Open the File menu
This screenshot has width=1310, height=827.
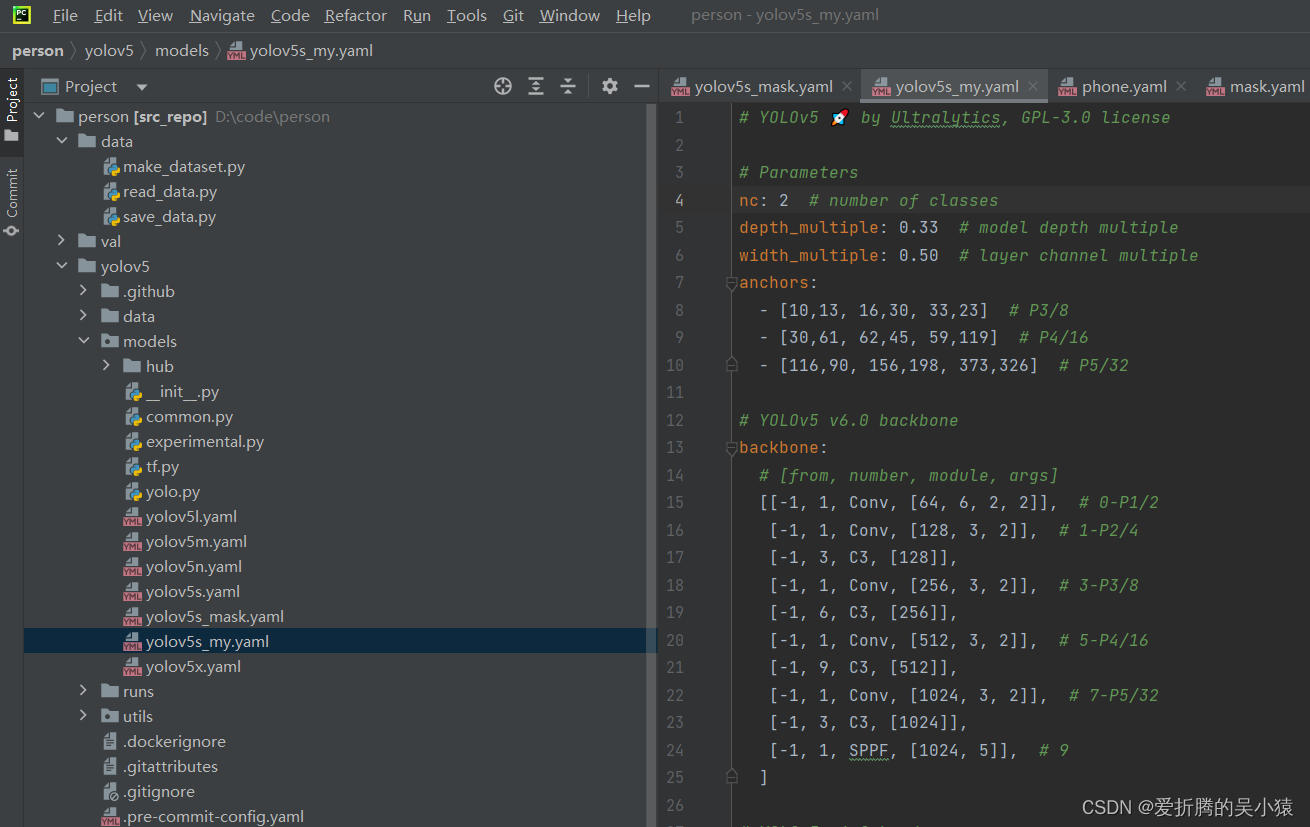point(65,15)
